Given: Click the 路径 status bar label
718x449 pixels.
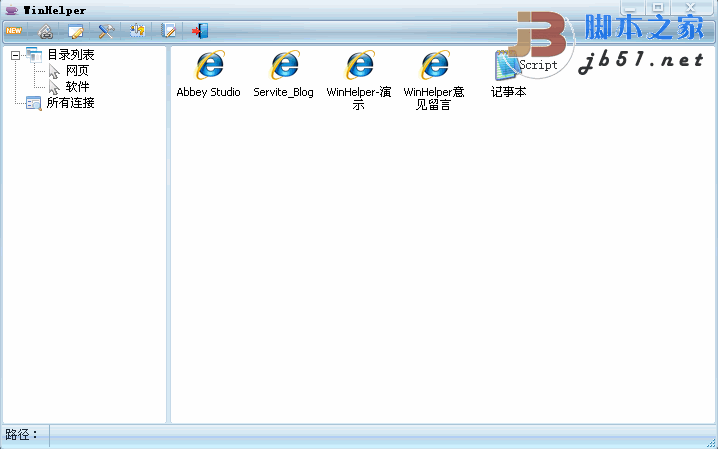Looking at the screenshot, I should click(x=21, y=434).
